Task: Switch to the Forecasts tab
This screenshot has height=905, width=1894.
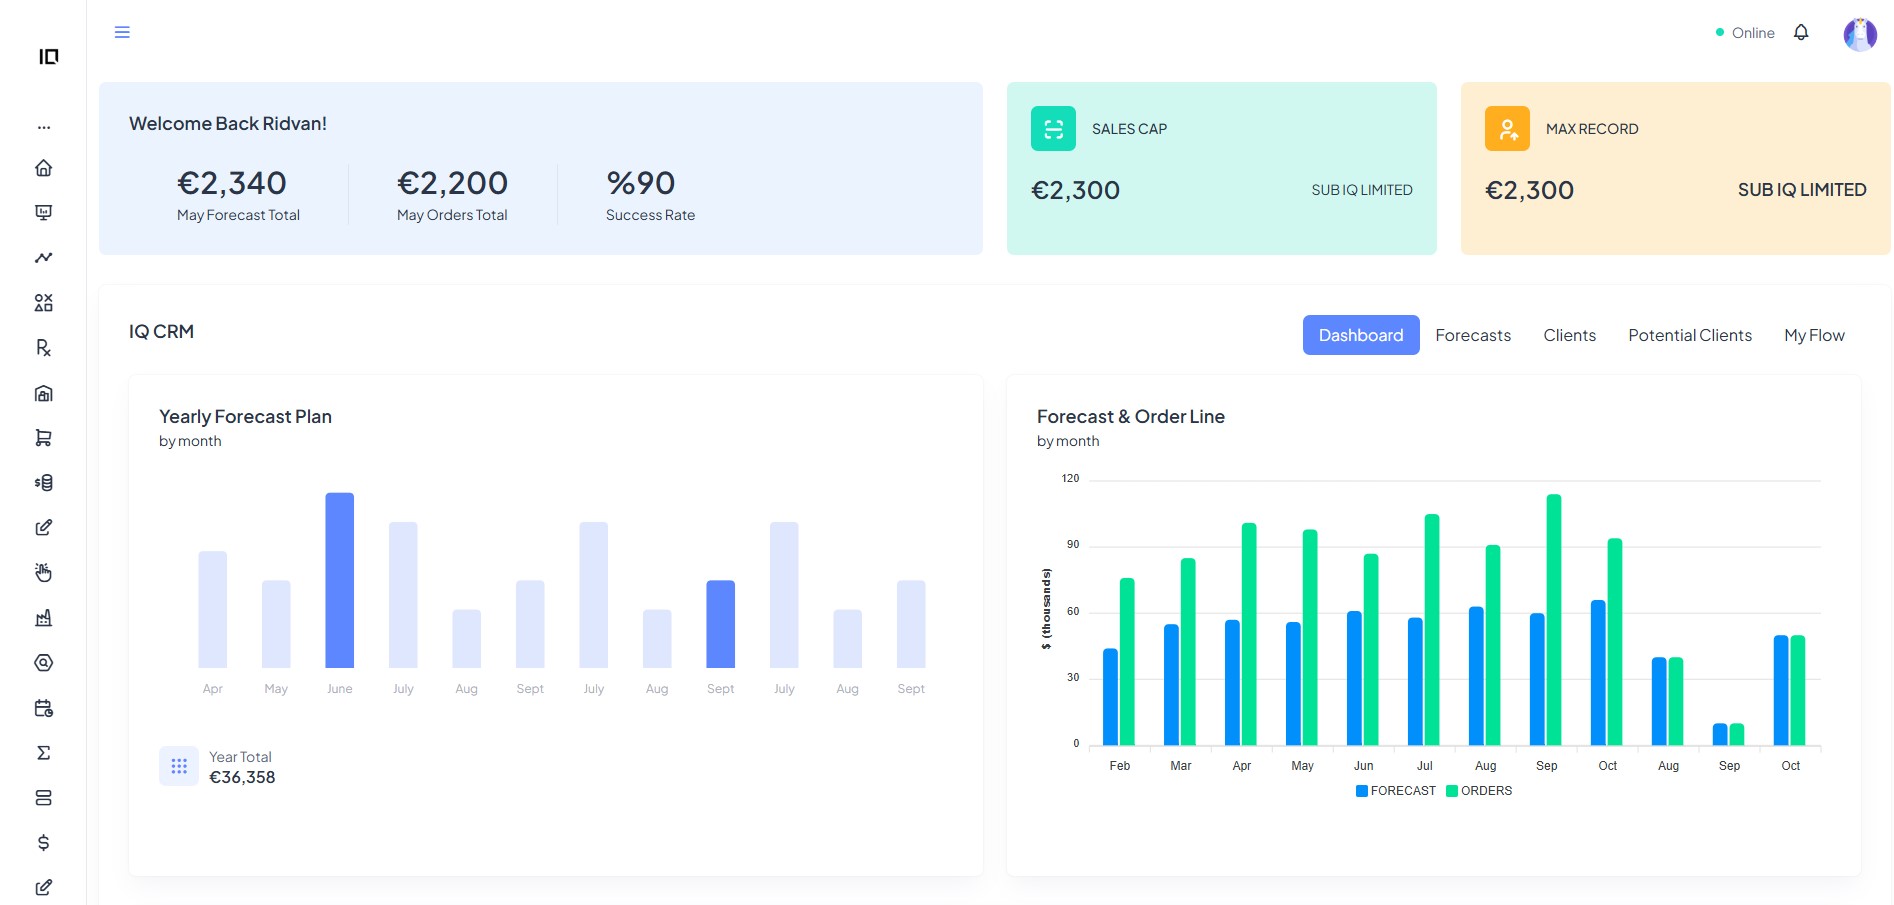Action: click(1473, 335)
